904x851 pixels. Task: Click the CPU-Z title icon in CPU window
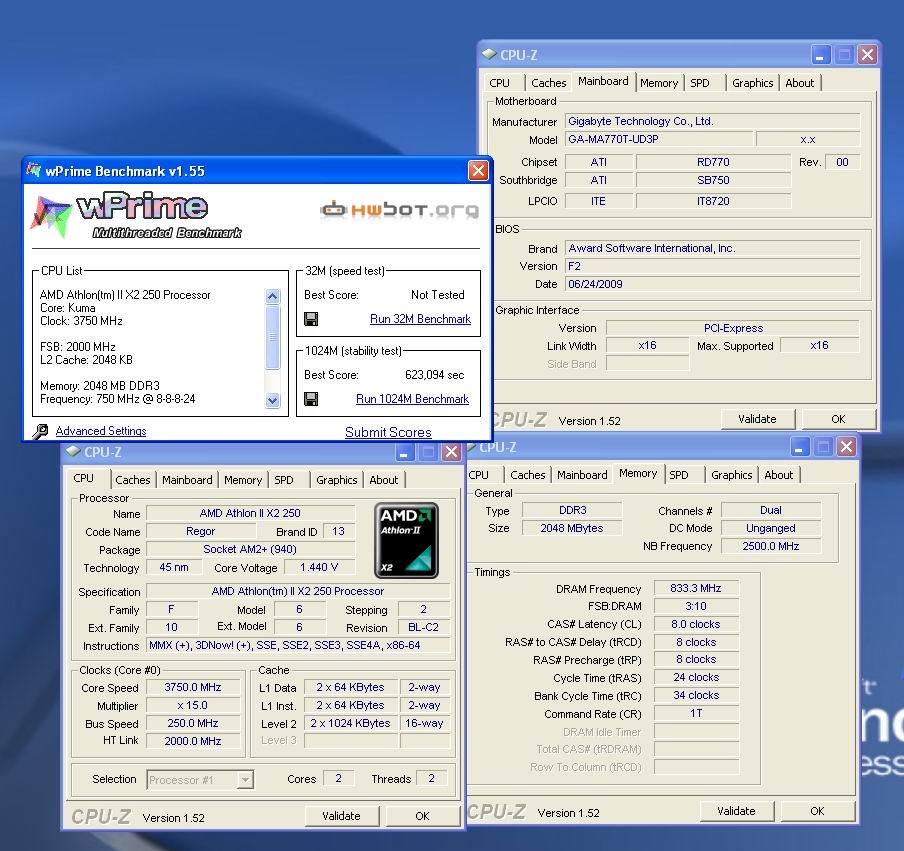(x=73, y=451)
